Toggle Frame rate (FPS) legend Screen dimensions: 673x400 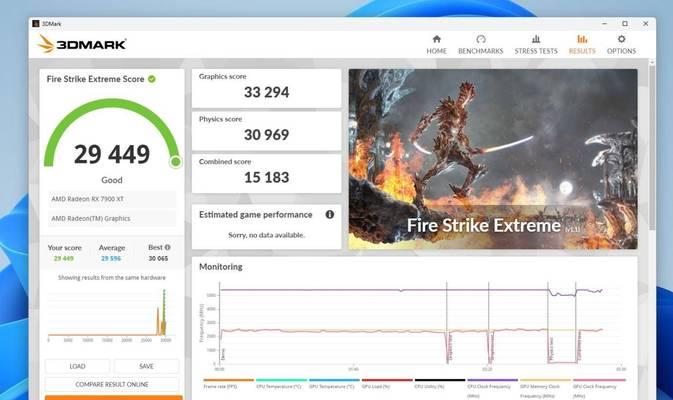pyautogui.click(x=228, y=384)
